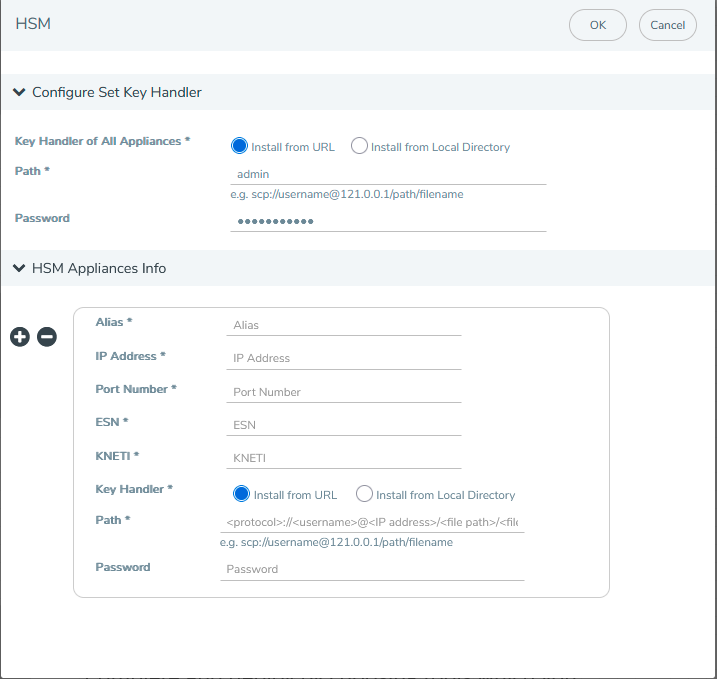Click the minus icon to remove appliance
The image size is (717, 679).
47,337
